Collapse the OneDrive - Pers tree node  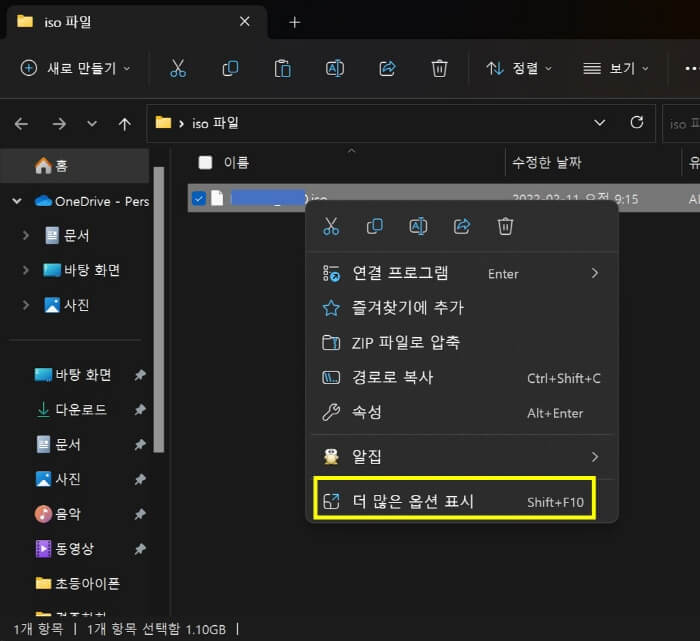[17, 201]
